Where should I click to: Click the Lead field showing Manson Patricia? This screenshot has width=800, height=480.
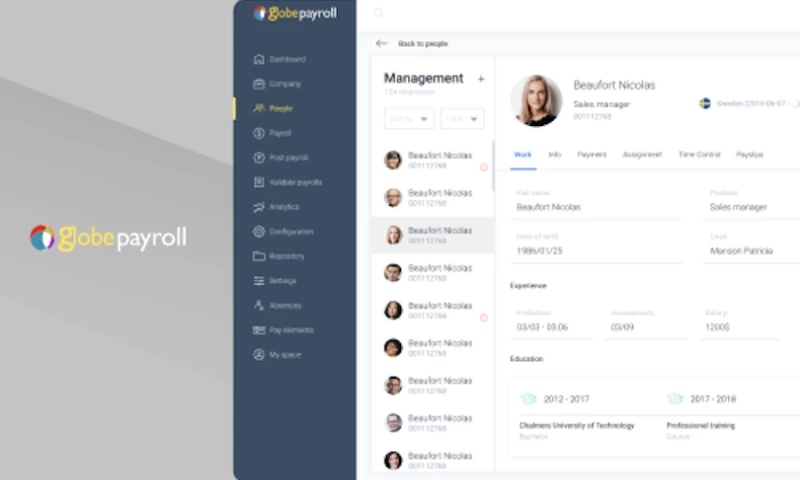click(751, 246)
